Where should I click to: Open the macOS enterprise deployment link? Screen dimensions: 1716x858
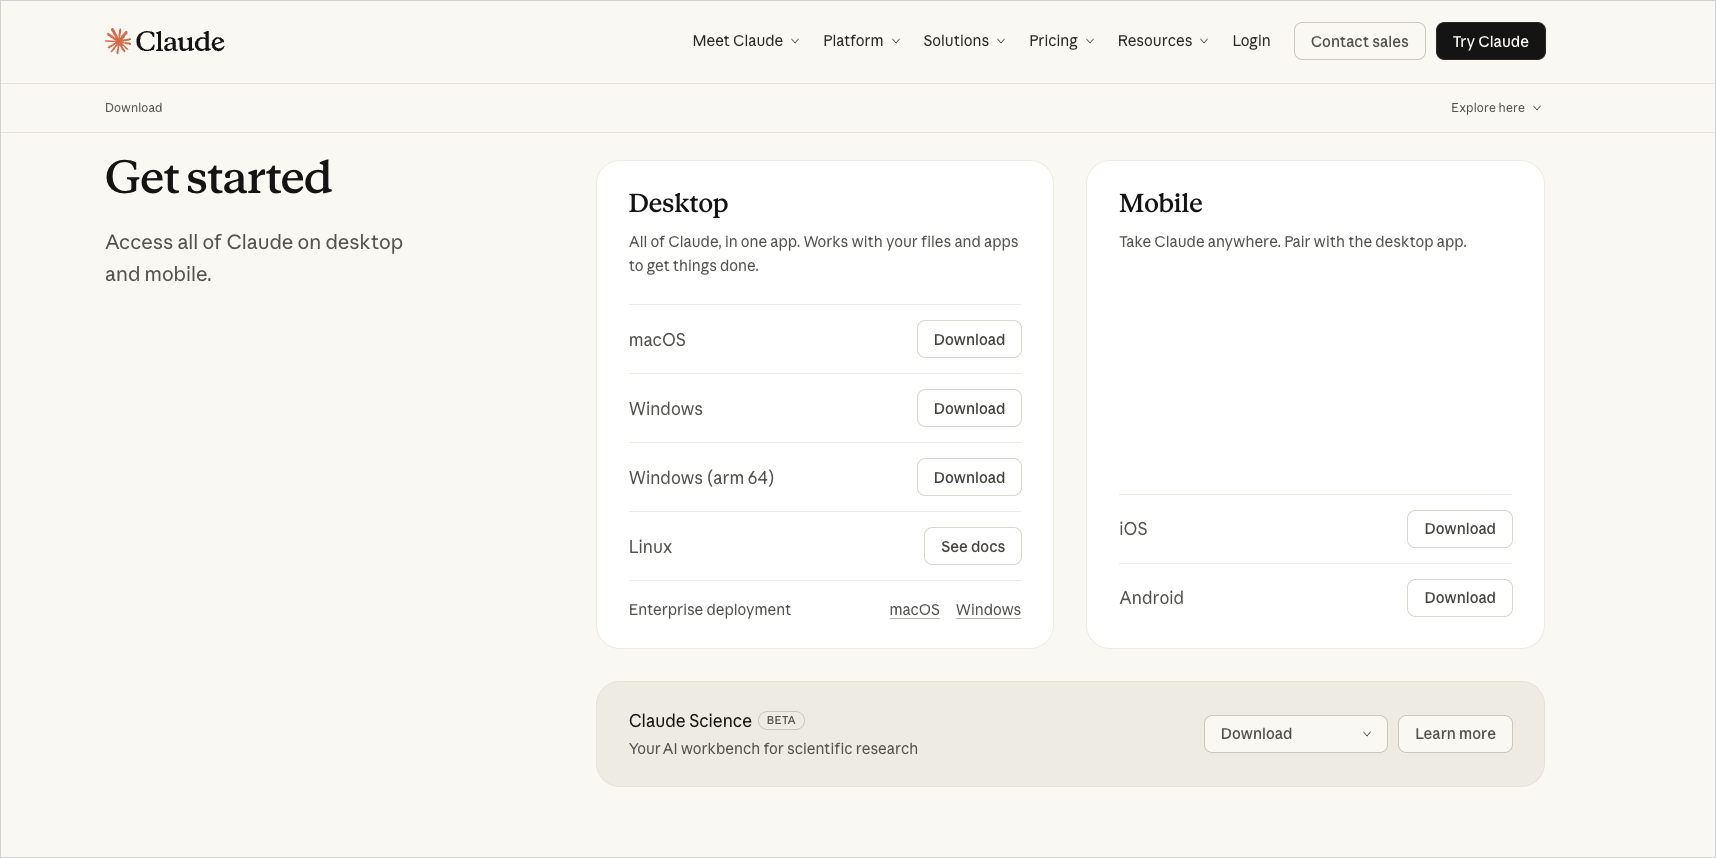(x=914, y=610)
